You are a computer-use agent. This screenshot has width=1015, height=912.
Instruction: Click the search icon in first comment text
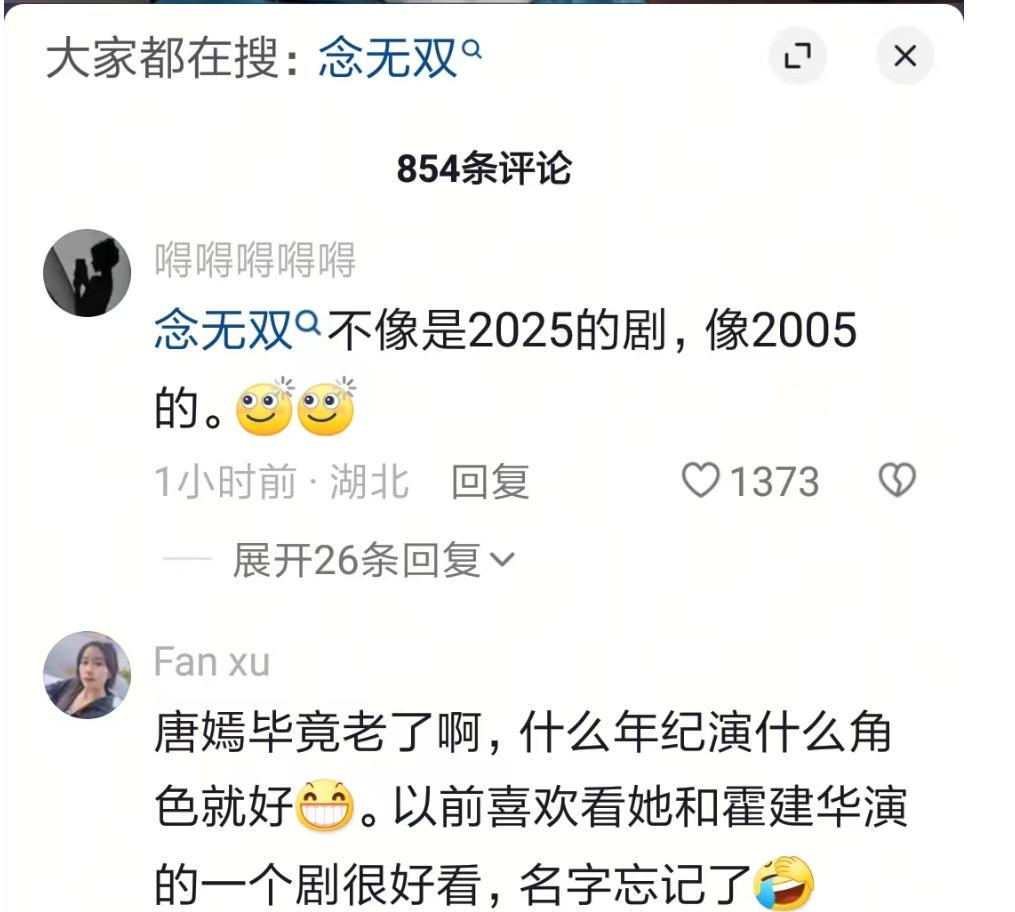tap(308, 322)
